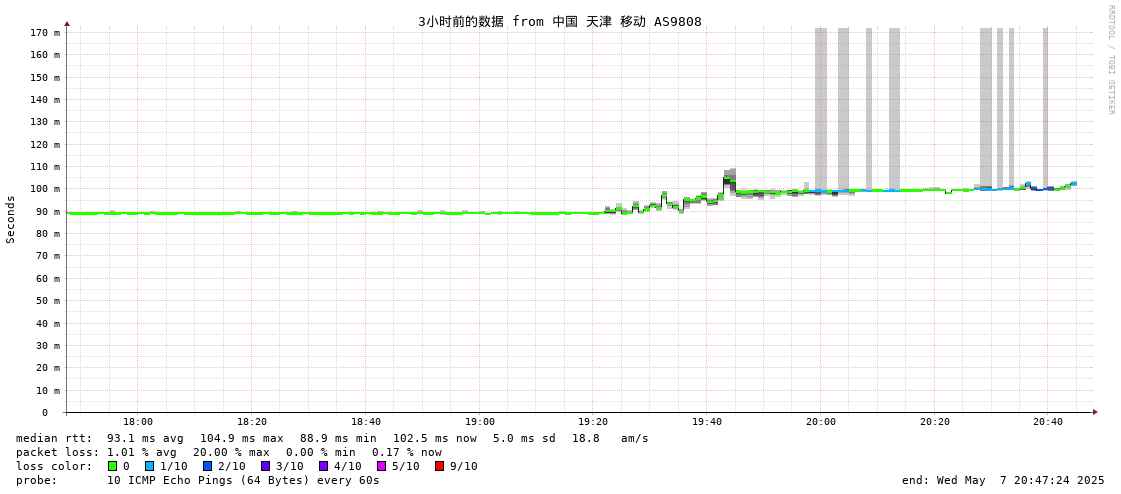Screen dimensions: 1121x494
Task: Click the "packet loss:" label
Action: point(58,453)
